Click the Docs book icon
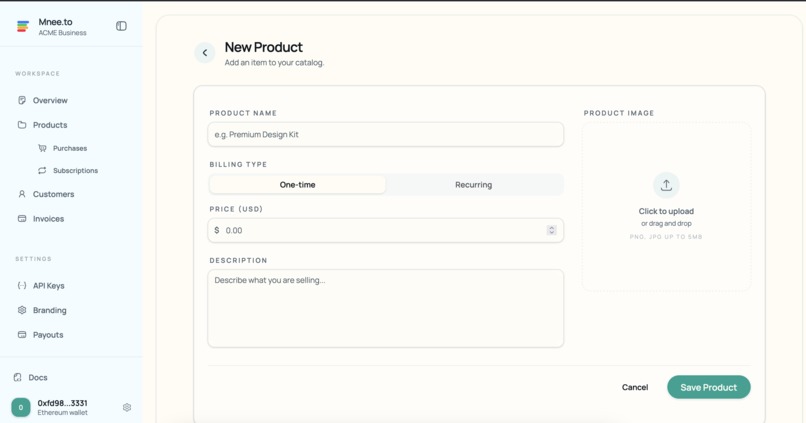Image resolution: width=806 pixels, height=423 pixels. click(x=17, y=377)
